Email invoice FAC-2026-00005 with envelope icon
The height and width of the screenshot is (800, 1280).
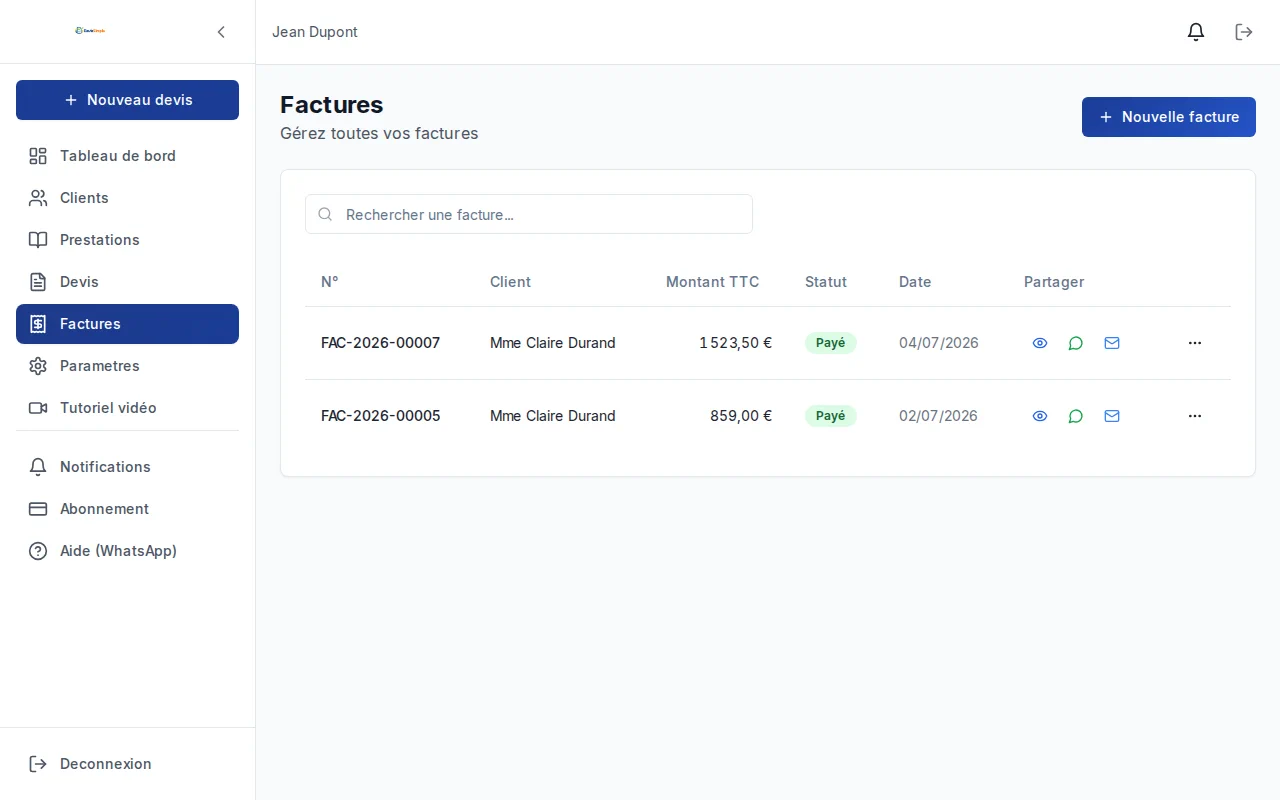1112,416
